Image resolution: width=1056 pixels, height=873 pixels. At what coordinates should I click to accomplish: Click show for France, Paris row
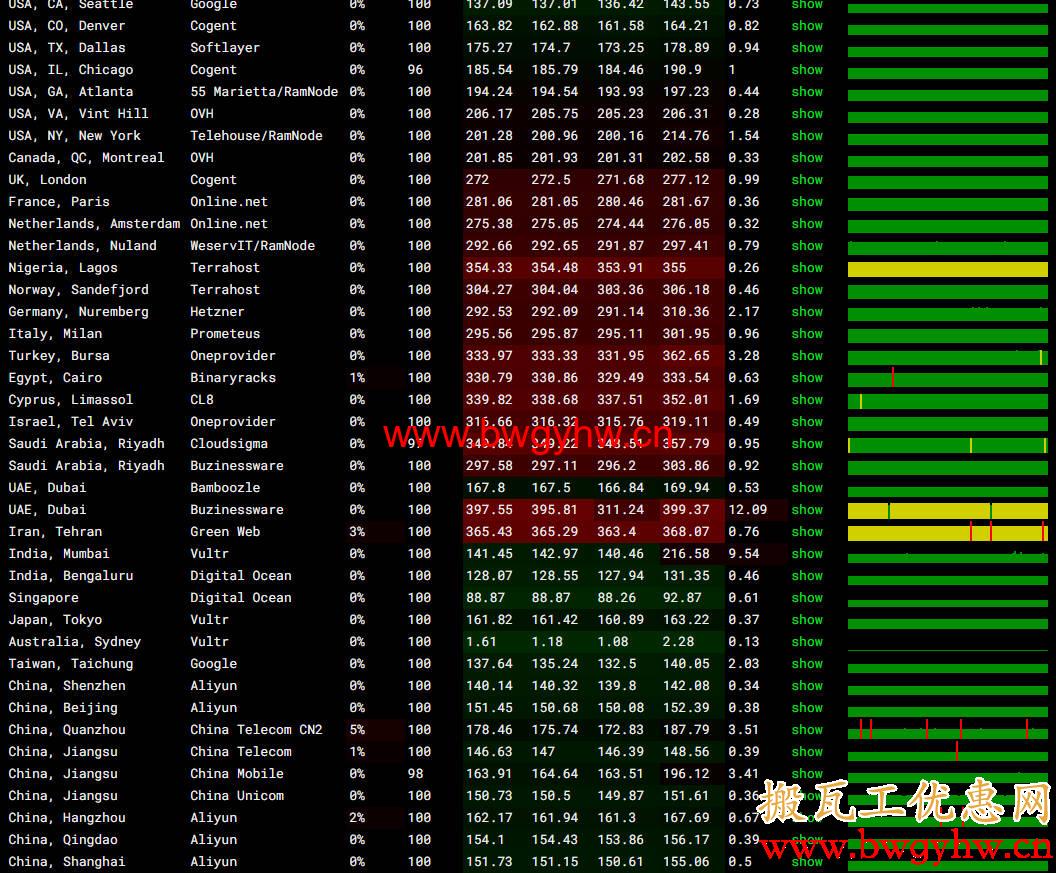pos(807,201)
